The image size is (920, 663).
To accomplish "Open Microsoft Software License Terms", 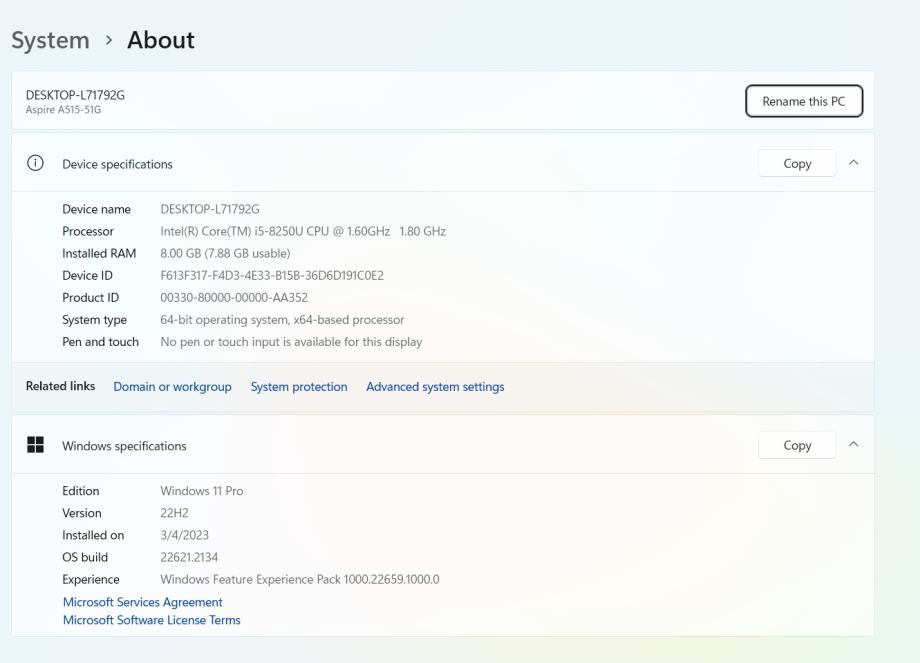I will (x=151, y=620).
